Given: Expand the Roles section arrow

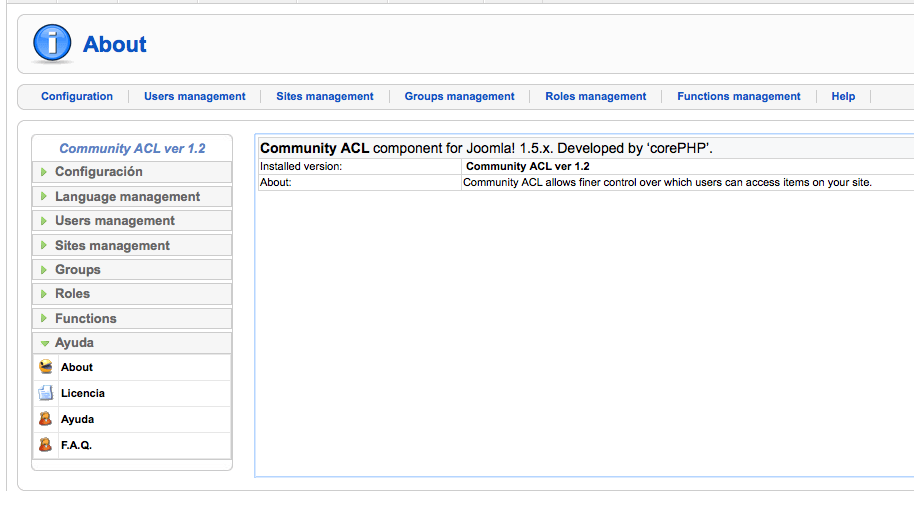Looking at the screenshot, I should (44, 293).
